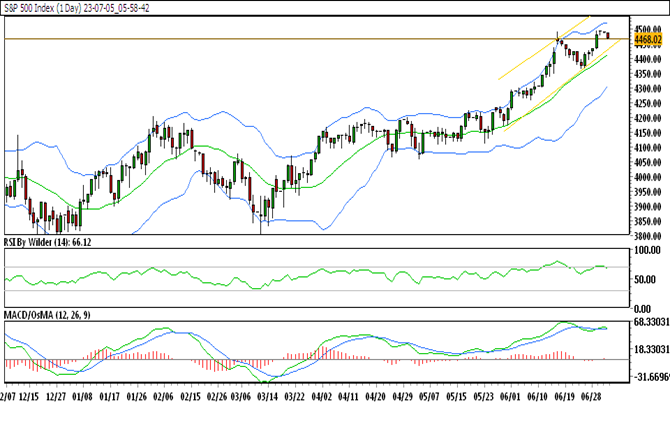The image size is (670, 422).
Task: Click the 4200.00 price axis label
Action: [x=648, y=118]
